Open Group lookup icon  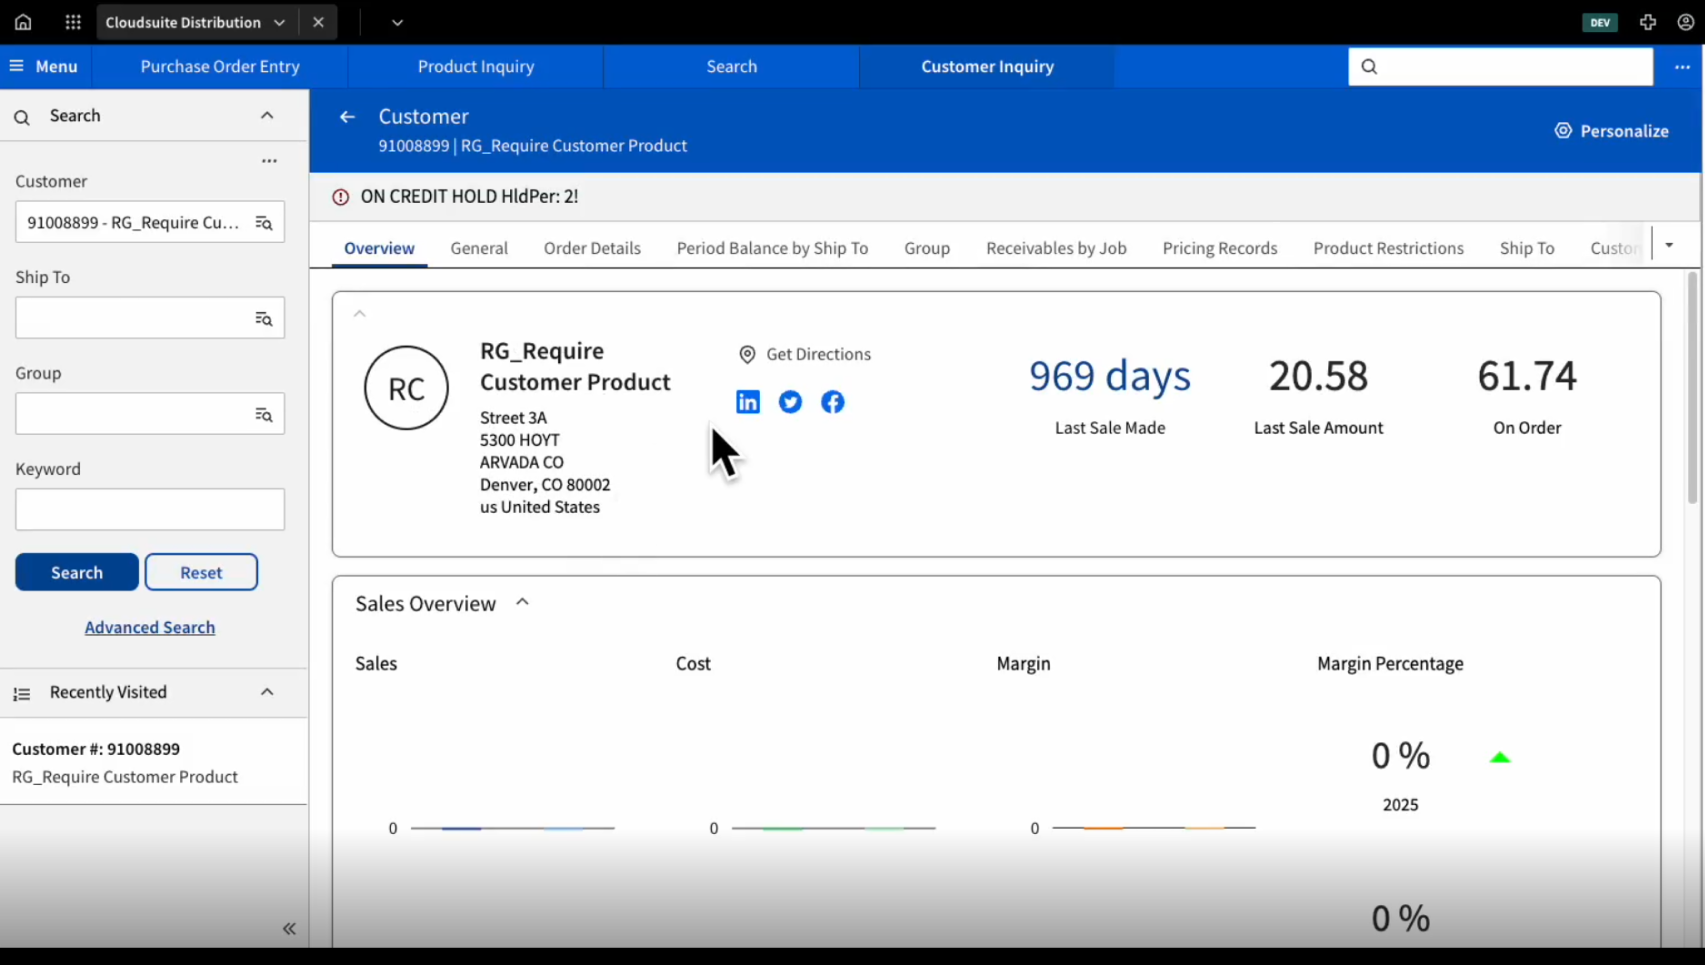tap(264, 415)
